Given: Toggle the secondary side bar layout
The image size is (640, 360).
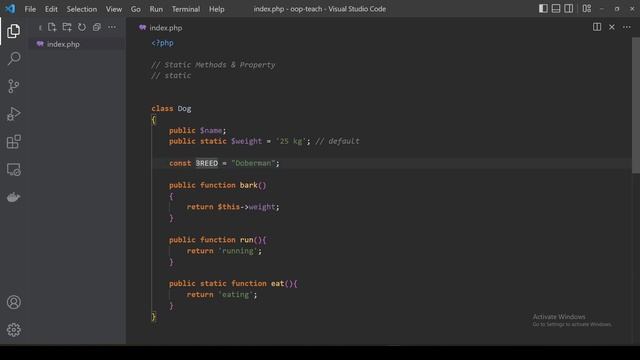Looking at the screenshot, I should point(569,9).
